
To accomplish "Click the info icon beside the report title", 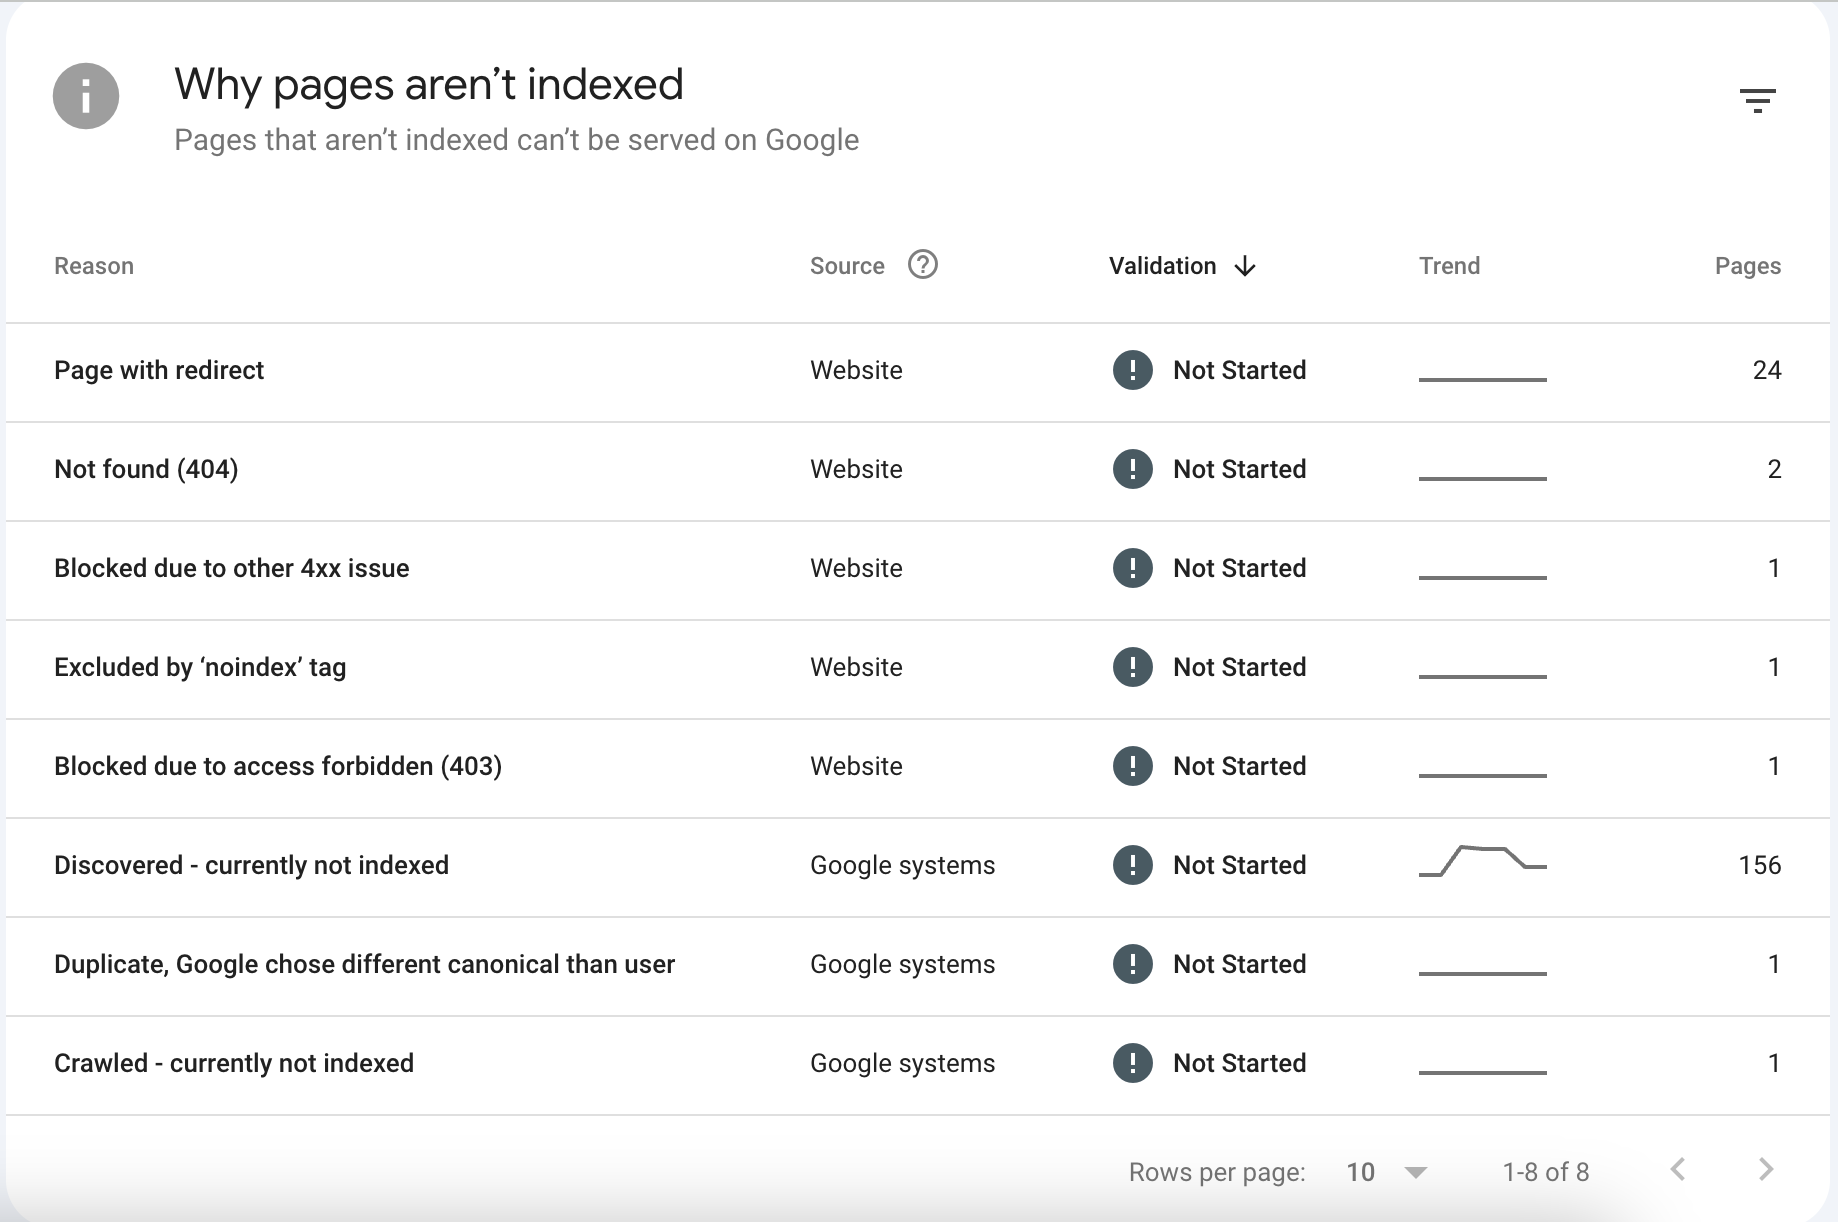I will [86, 96].
